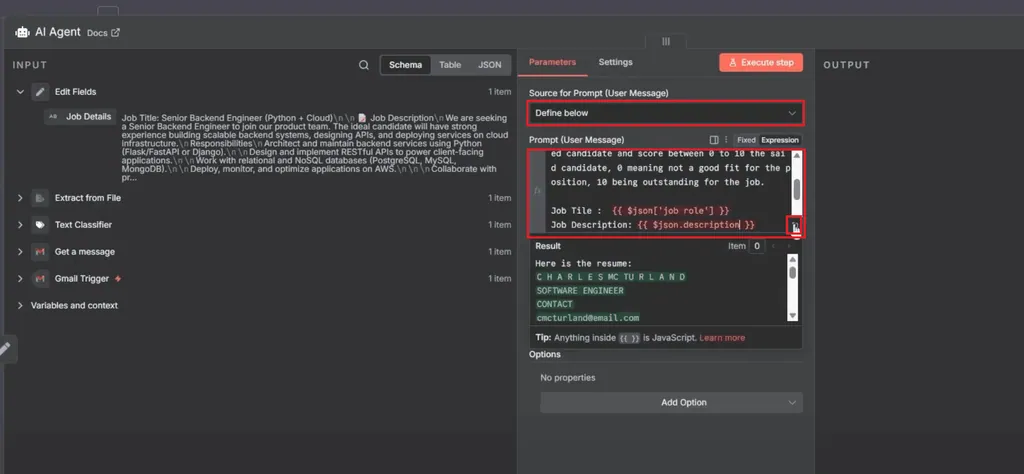
Task: Click the Edit Fields pencil icon
Action: point(40,92)
